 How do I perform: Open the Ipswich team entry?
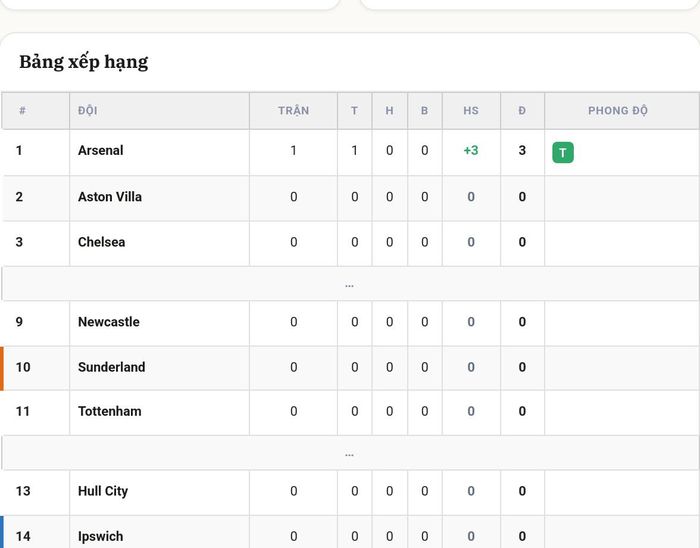tap(100, 536)
